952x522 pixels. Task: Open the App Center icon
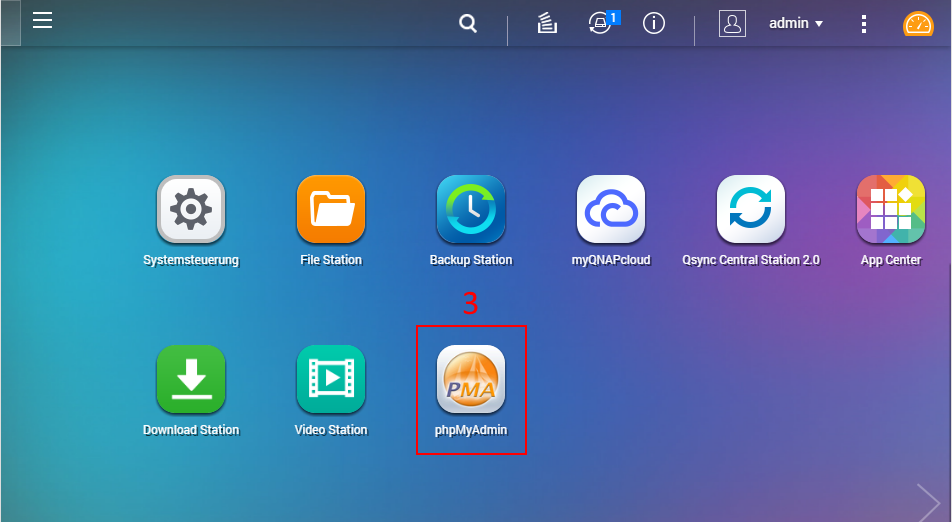tap(891, 209)
